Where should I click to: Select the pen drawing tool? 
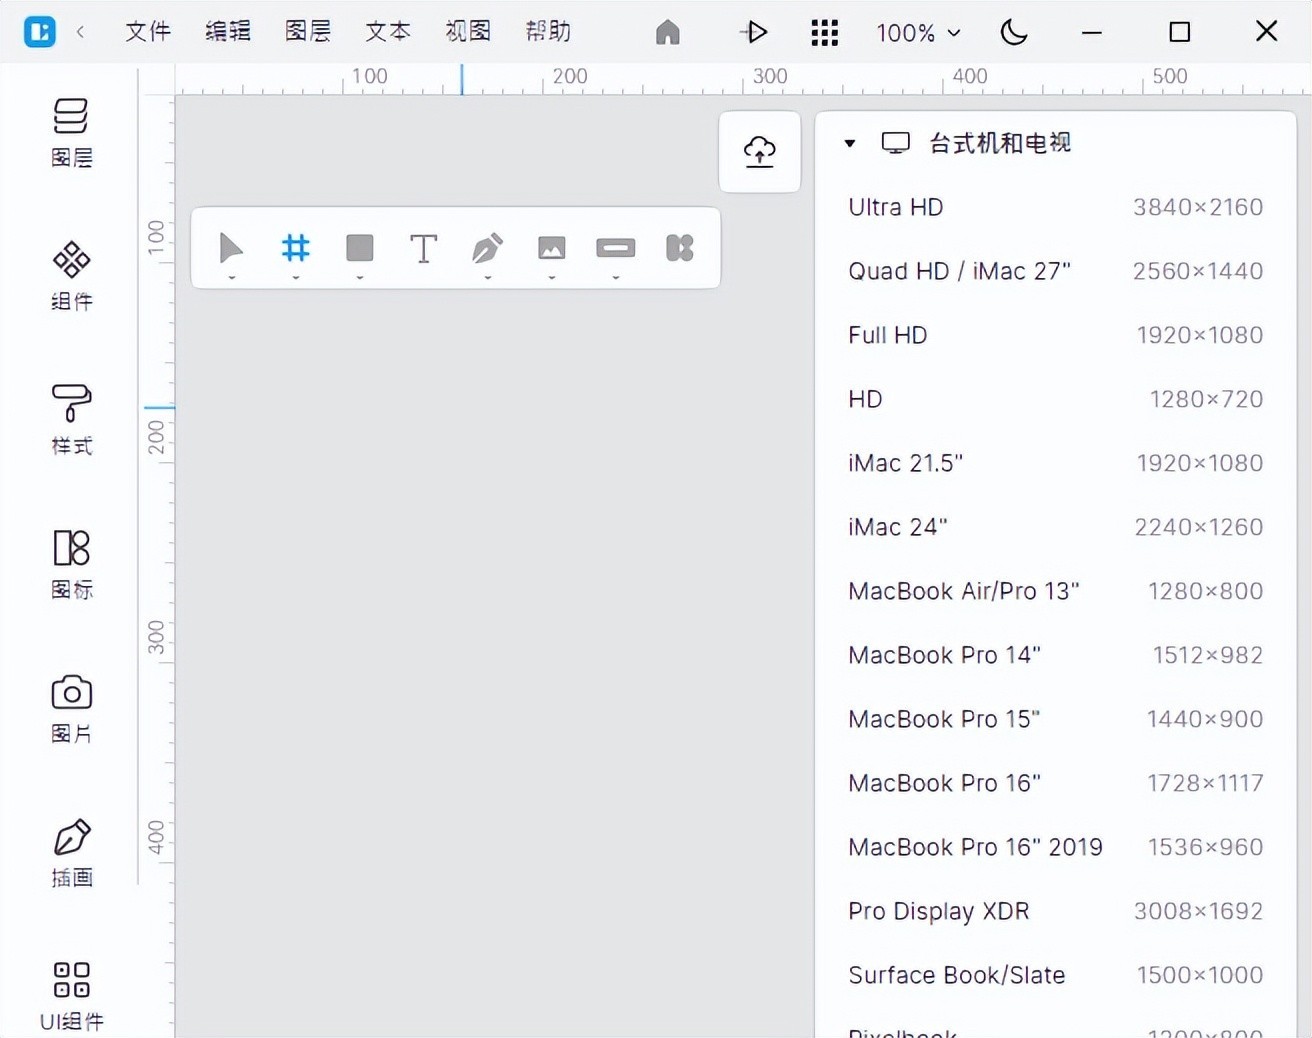click(488, 247)
